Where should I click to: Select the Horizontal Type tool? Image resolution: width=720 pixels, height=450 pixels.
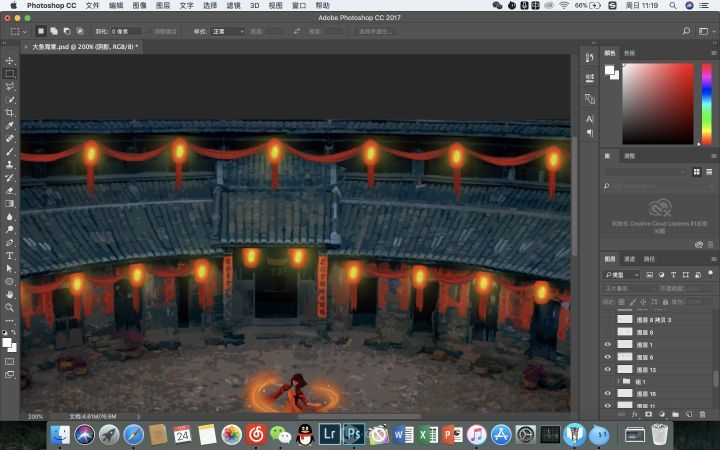(x=10, y=255)
